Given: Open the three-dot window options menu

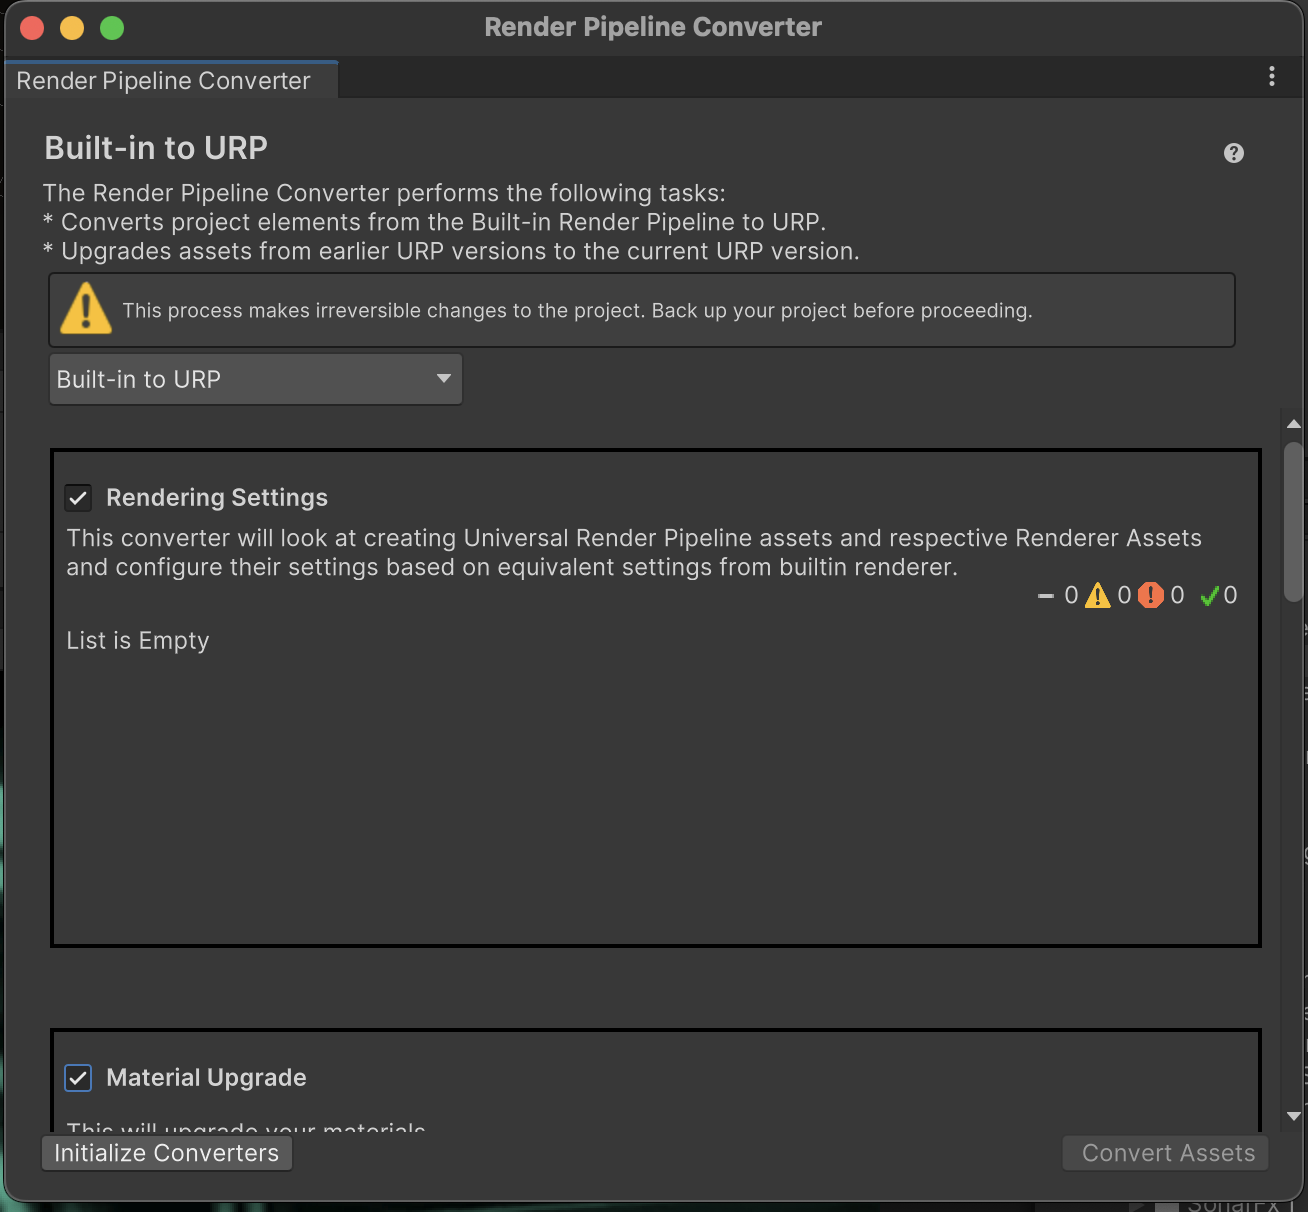Looking at the screenshot, I should coord(1272,77).
